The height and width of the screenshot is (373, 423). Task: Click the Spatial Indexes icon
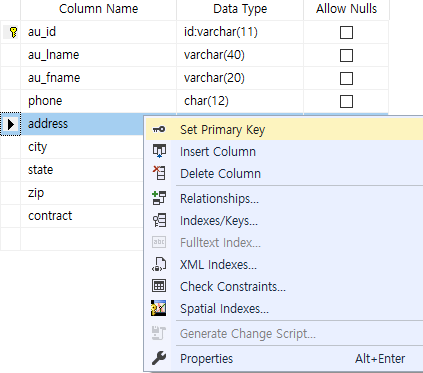point(159,308)
